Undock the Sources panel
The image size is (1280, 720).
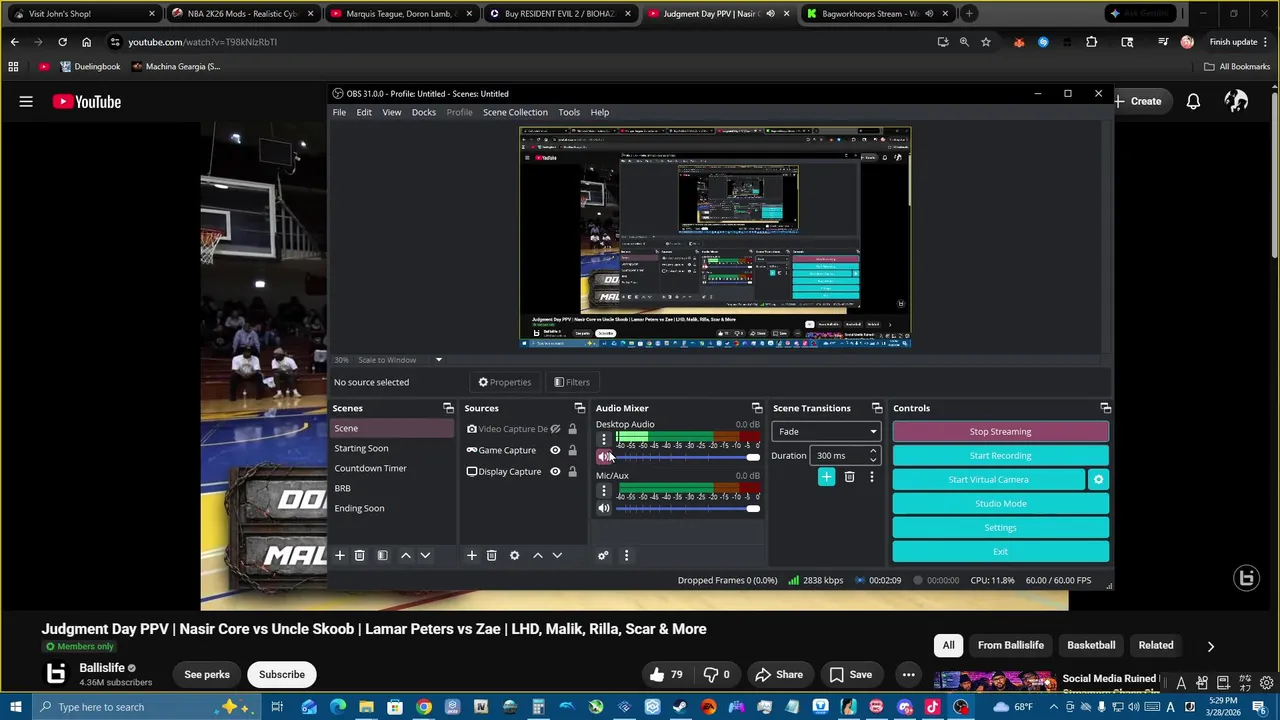coord(579,408)
